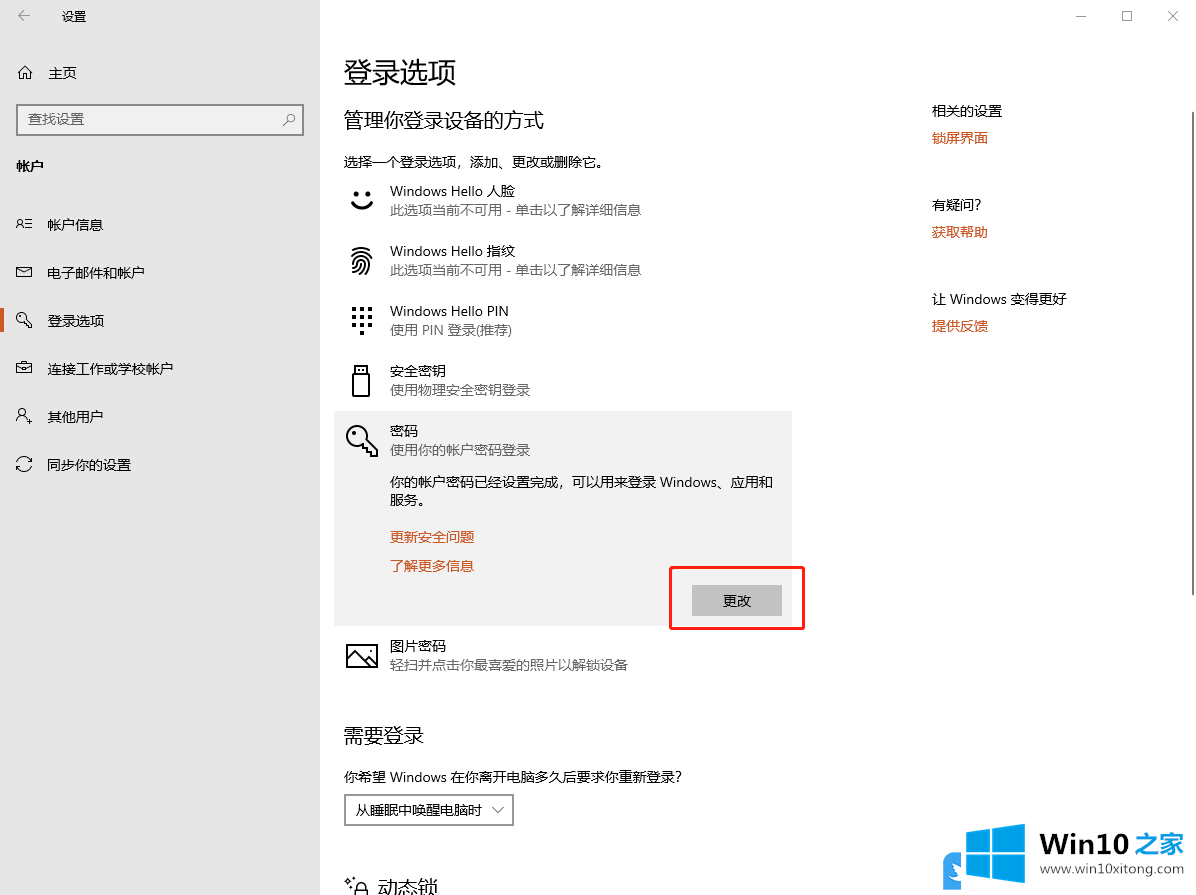Image resolution: width=1196 pixels, height=895 pixels.
Task: Click the briefcase icon for 连接工作或学校帐户
Action: 24,368
